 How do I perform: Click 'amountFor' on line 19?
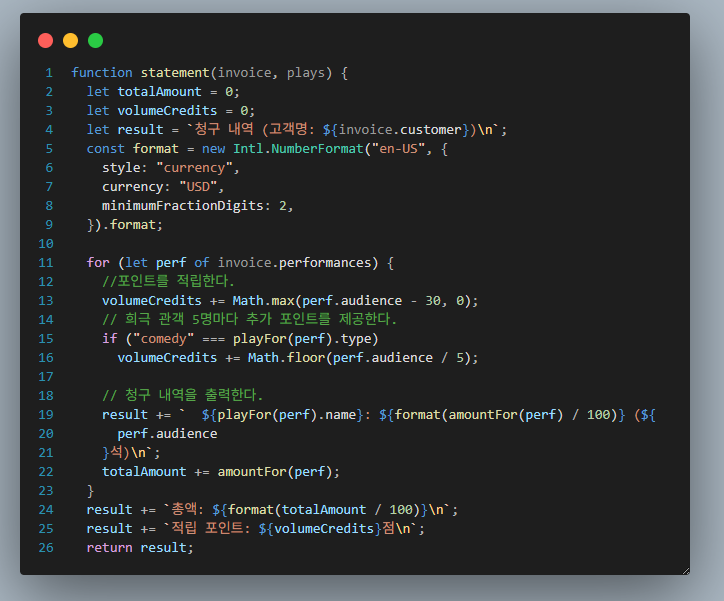click(x=483, y=415)
